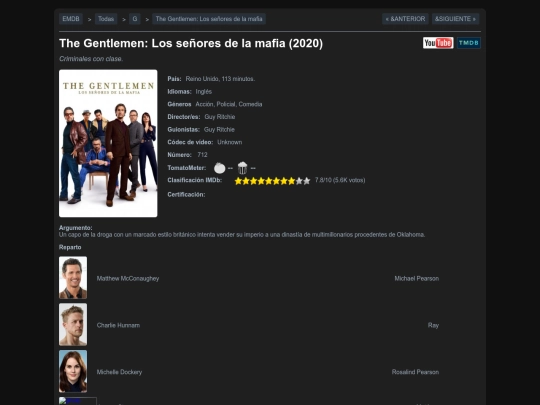540x405 pixels.
Task: Click the Charlie Hunnam name
Action: tap(118, 325)
